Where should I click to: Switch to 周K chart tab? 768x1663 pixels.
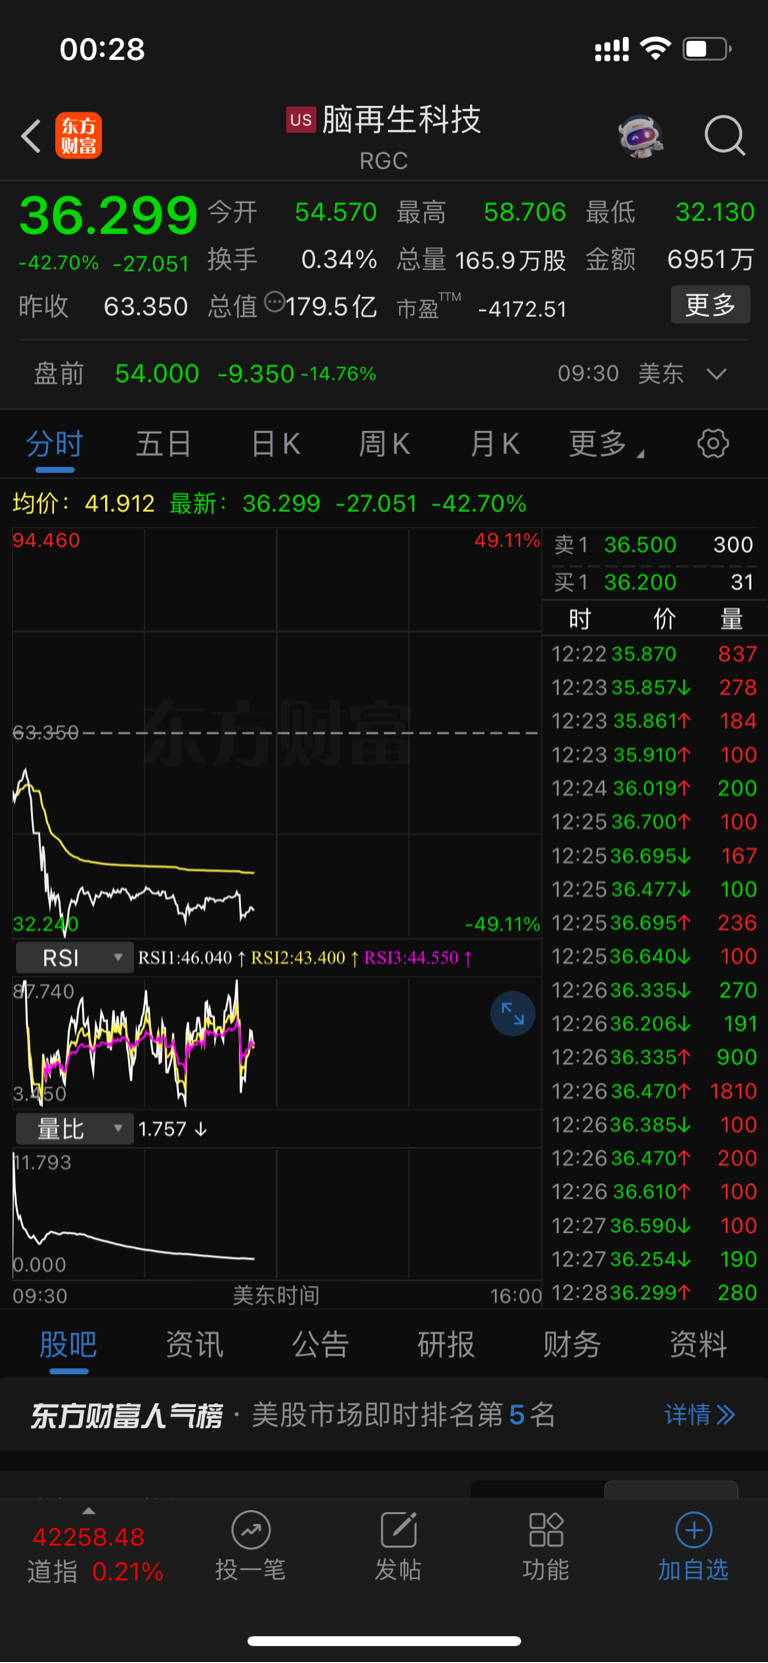pos(384,443)
